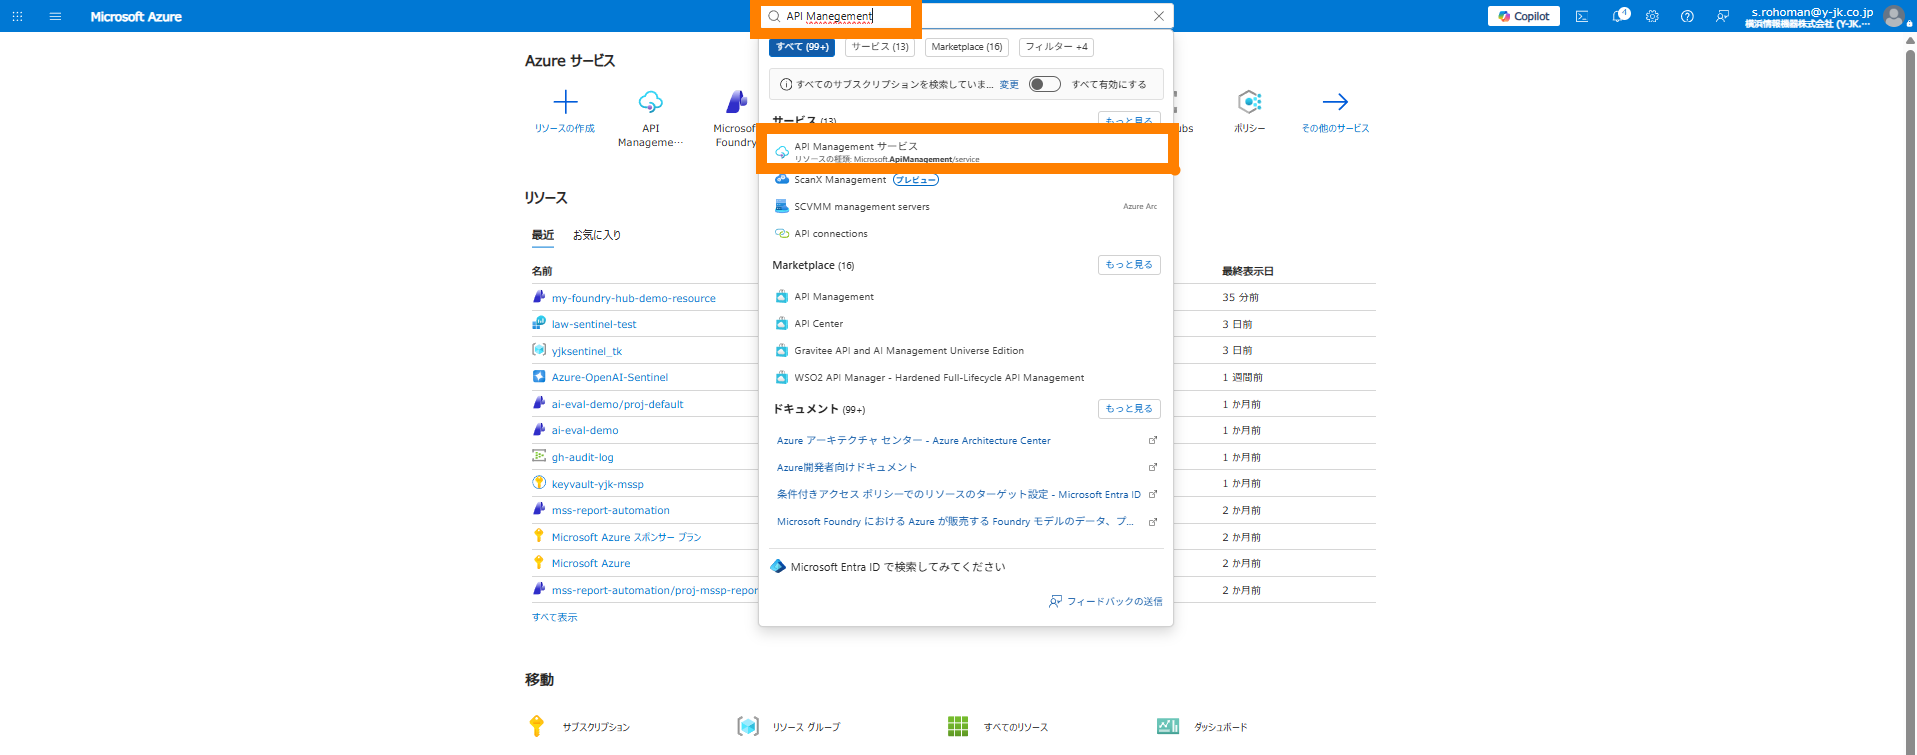Image resolution: width=1917 pixels, height=755 pixels.
Task: Click the Microsoft Azure home title
Action: pos(136,16)
